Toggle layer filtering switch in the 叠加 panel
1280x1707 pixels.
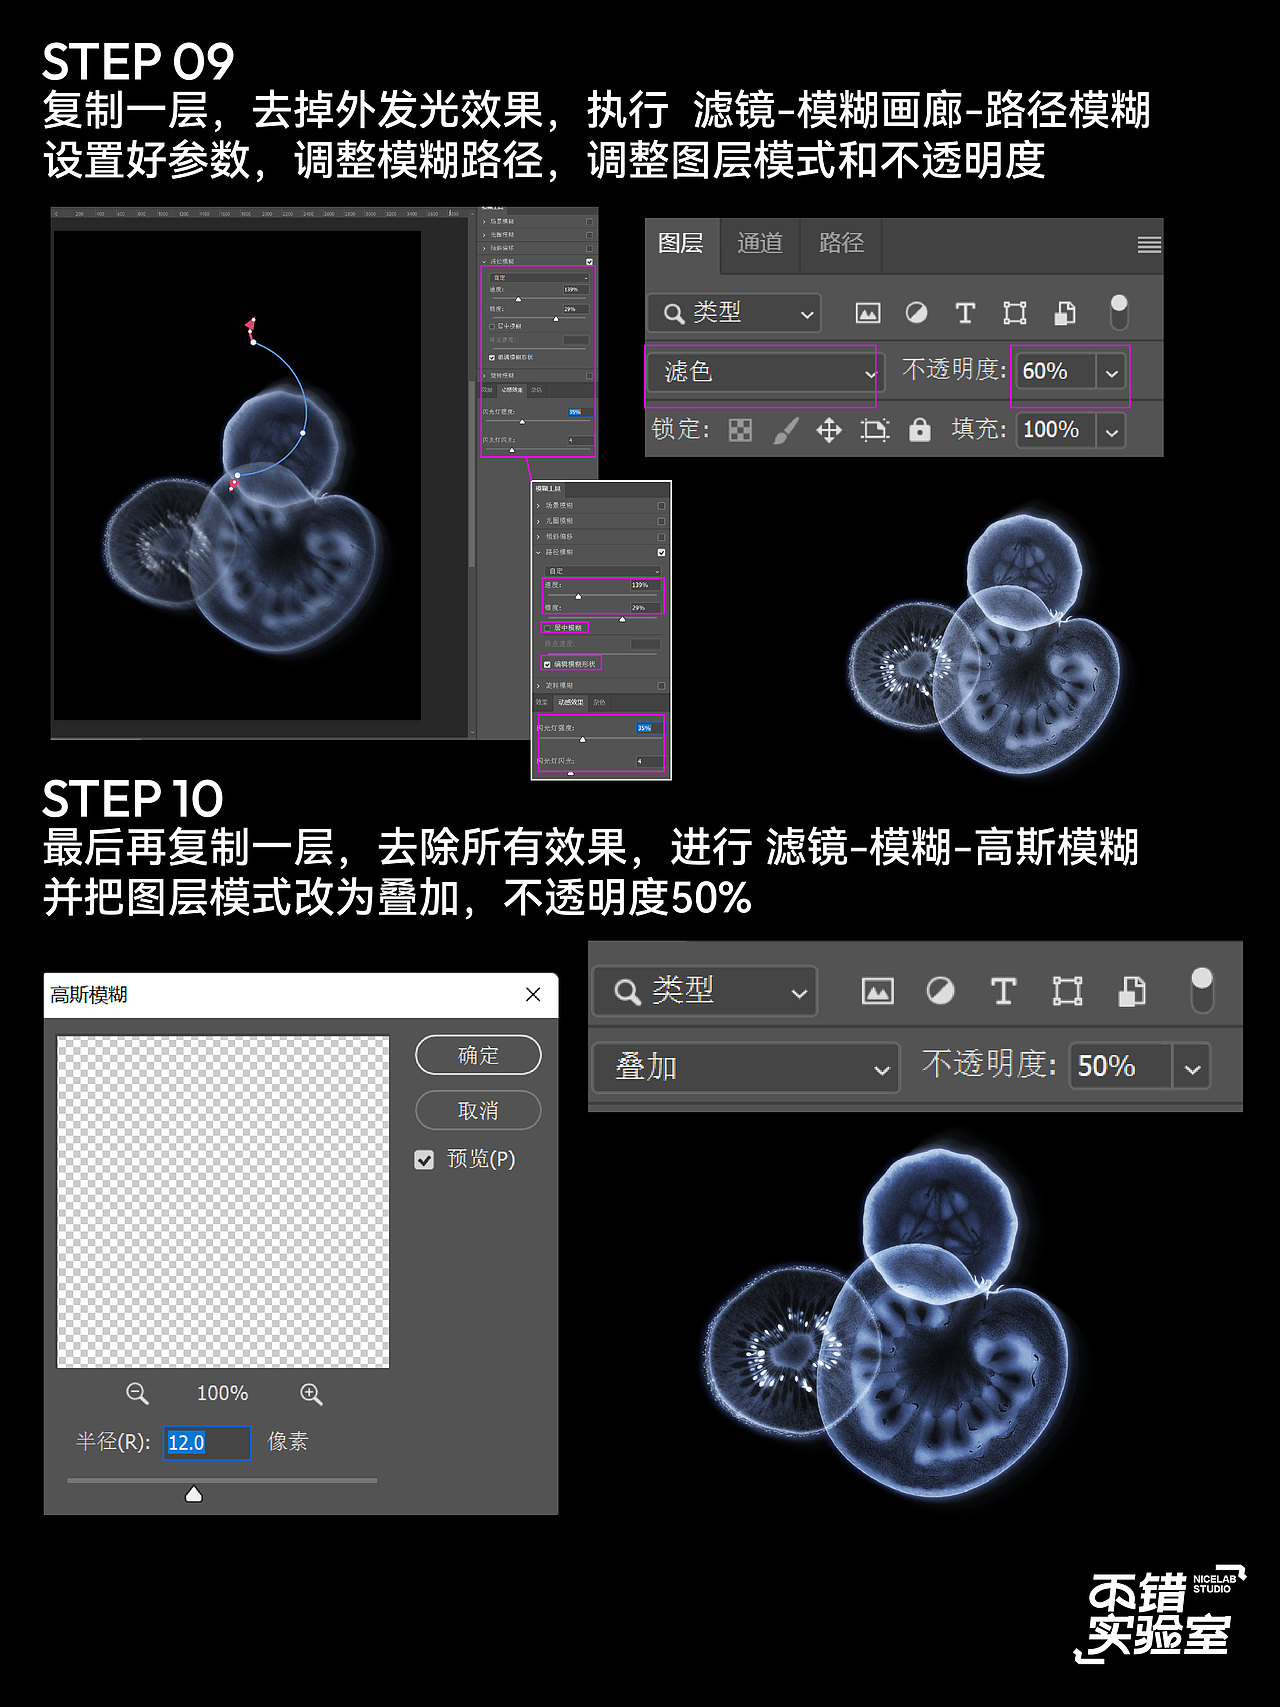coord(1202,990)
